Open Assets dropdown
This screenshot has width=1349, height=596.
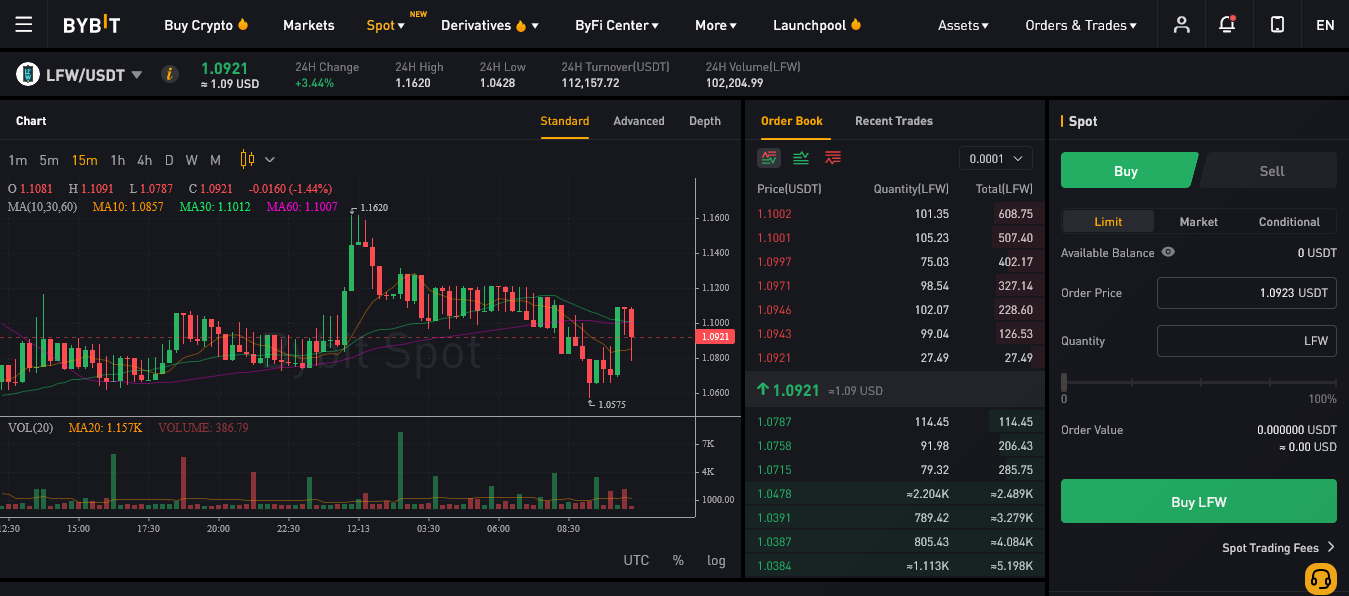963,25
